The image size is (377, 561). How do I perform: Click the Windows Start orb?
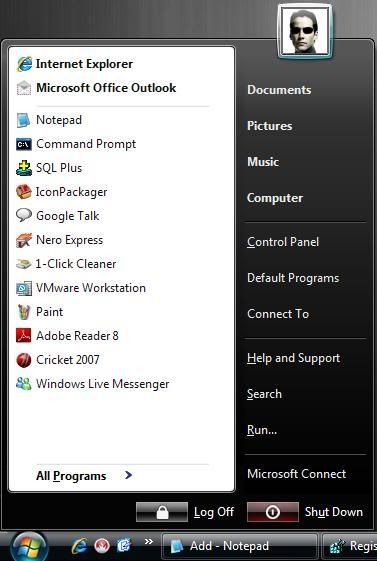tap(29, 546)
